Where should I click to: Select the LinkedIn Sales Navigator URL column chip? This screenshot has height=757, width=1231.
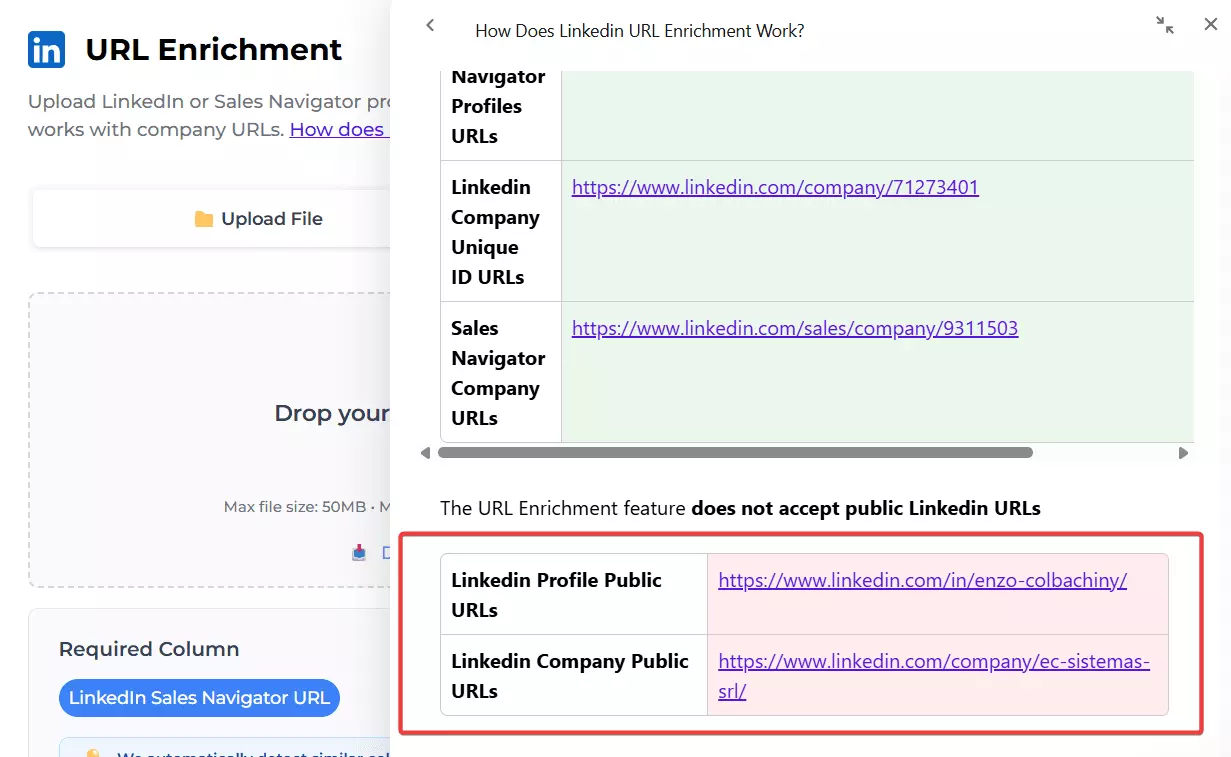pos(198,698)
